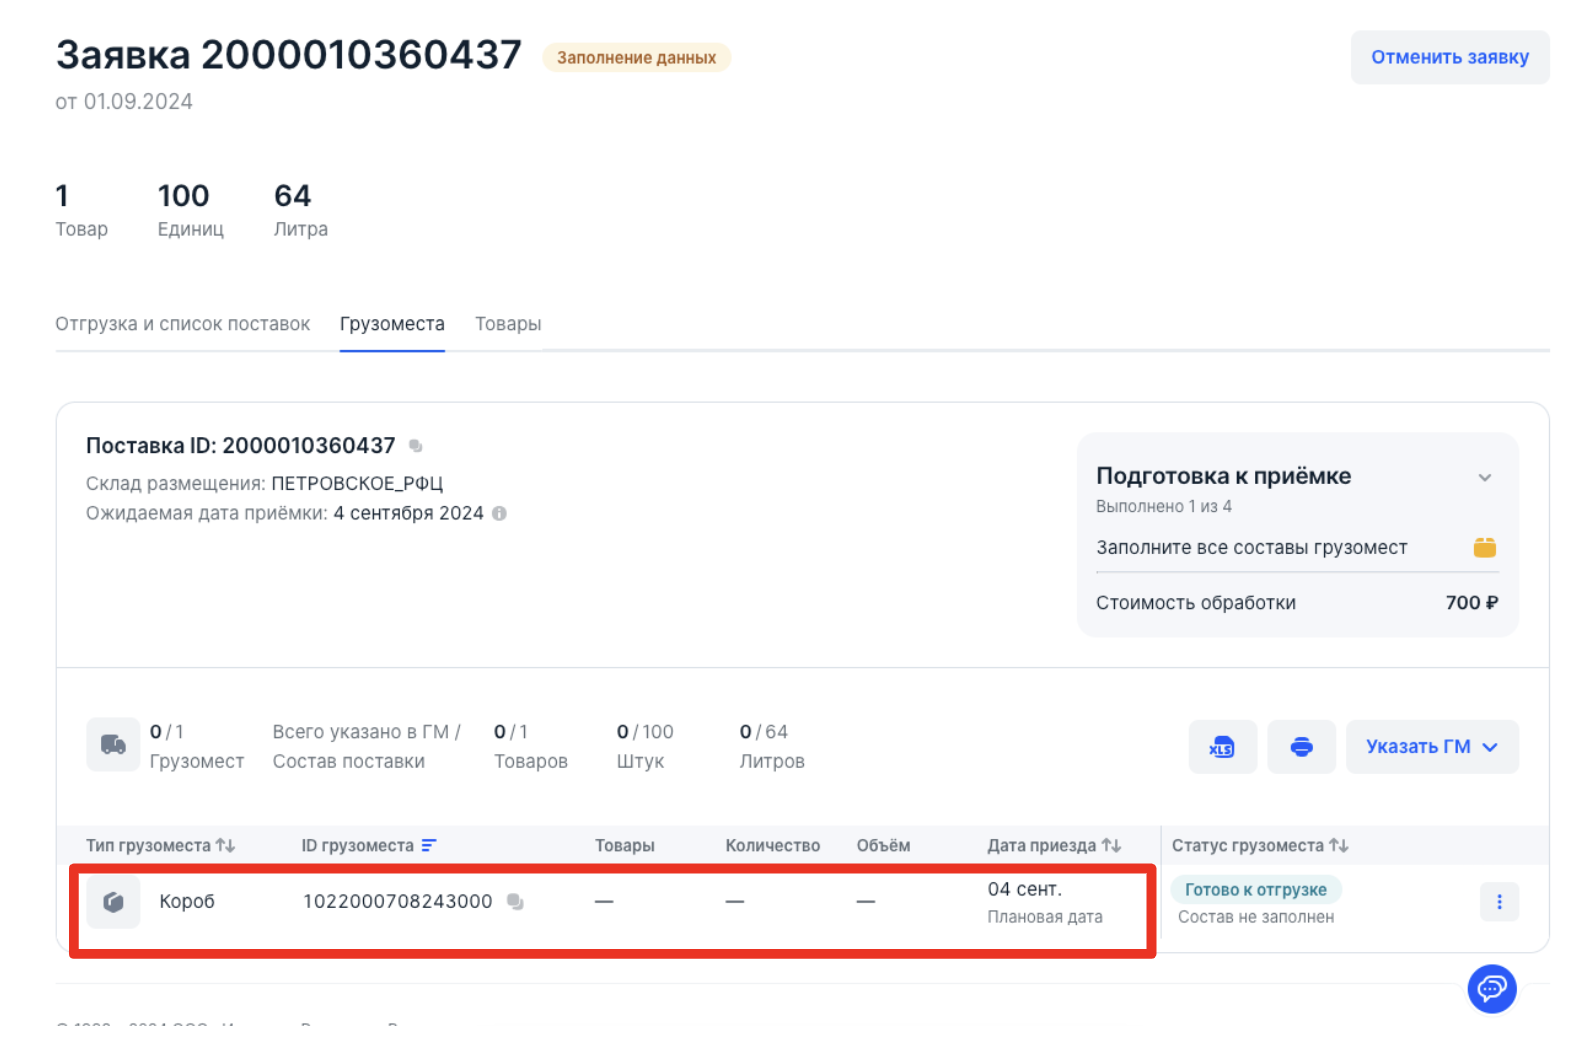This screenshot has width=1588, height=1058.
Task: Copy the Поставка ID with the copy icon
Action: pos(416,446)
